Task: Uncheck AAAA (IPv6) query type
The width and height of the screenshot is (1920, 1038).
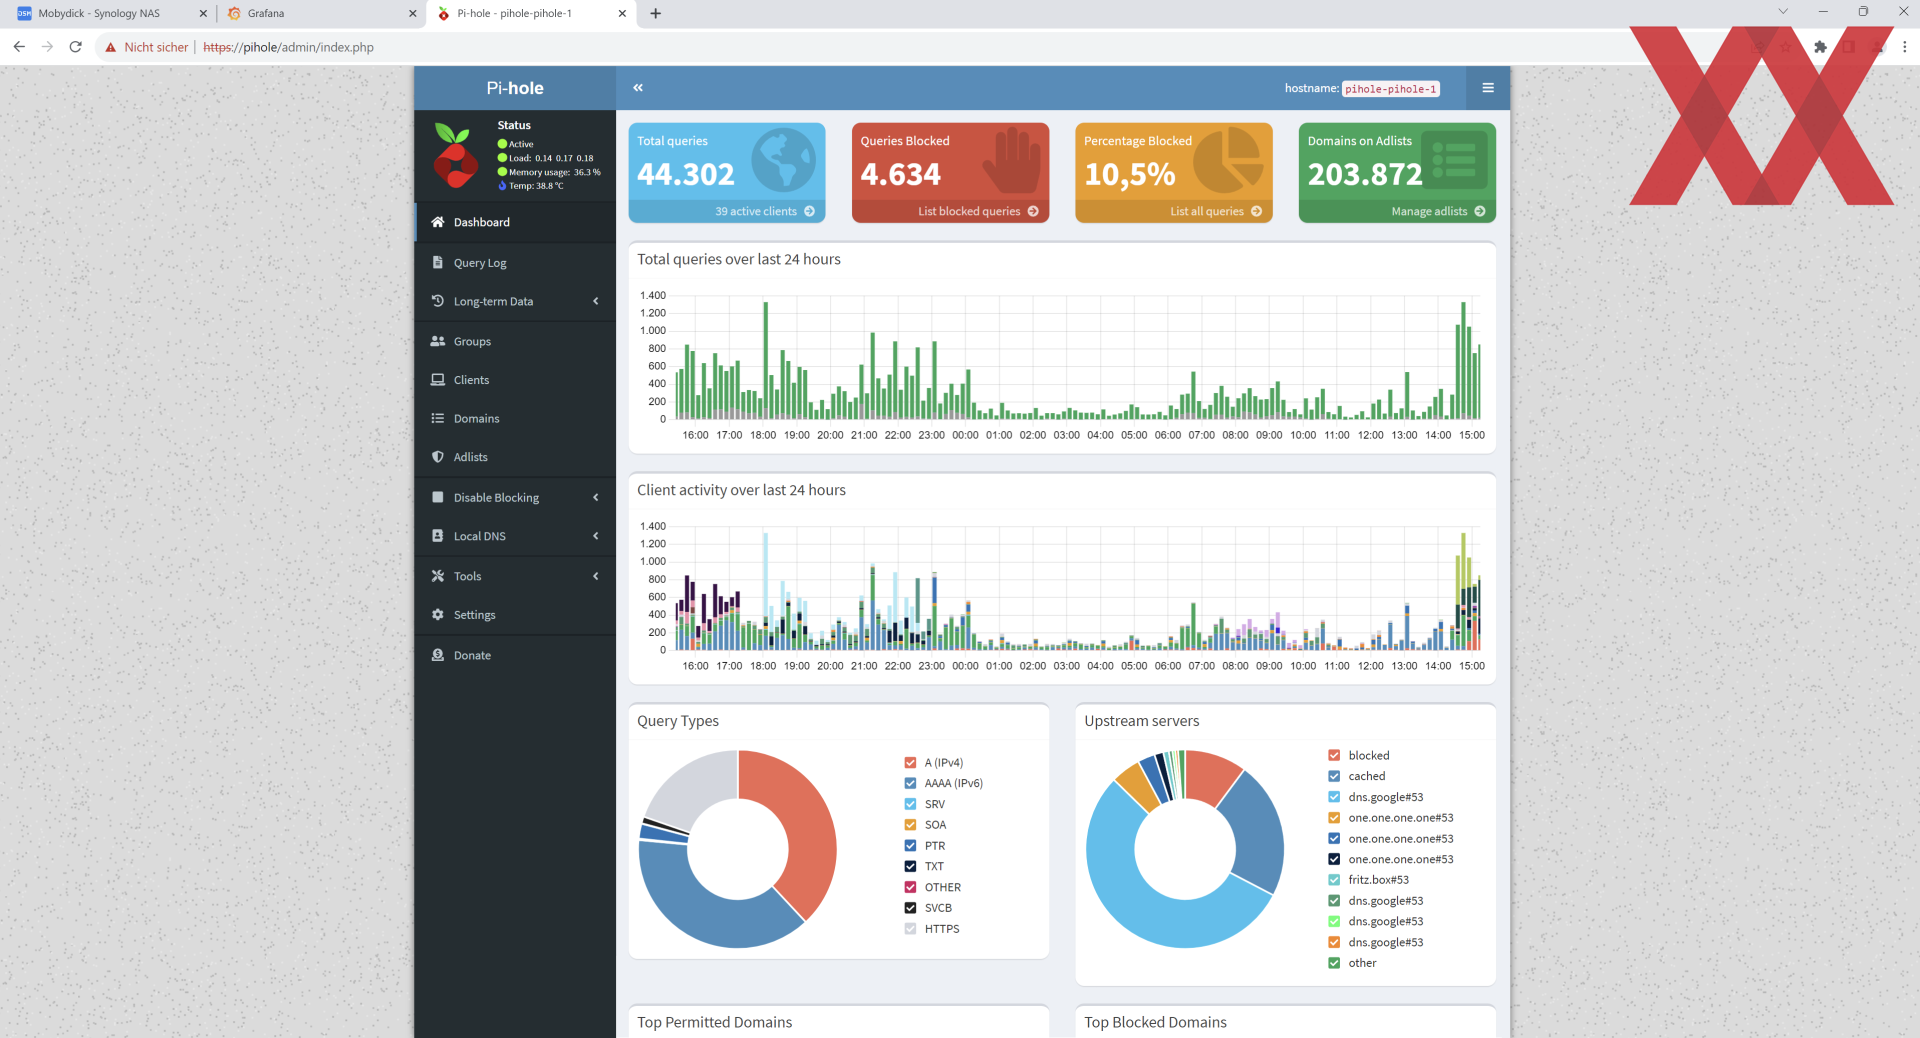Action: (910, 783)
